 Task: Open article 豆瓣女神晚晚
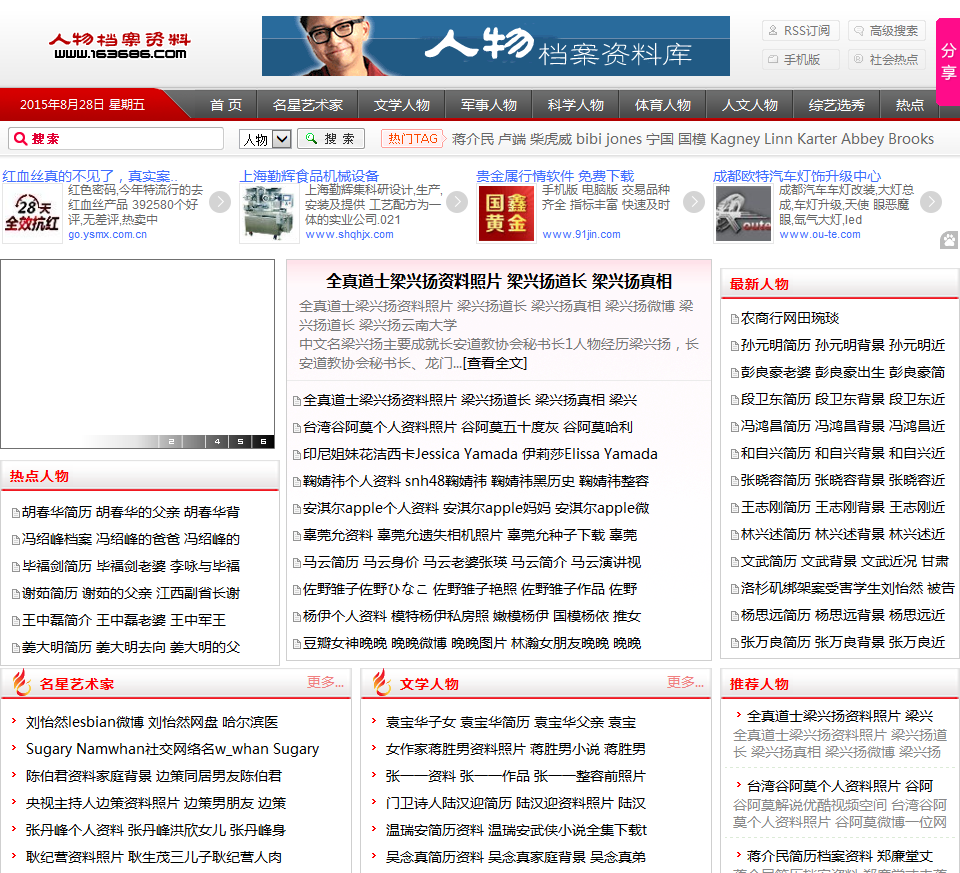pos(472,643)
